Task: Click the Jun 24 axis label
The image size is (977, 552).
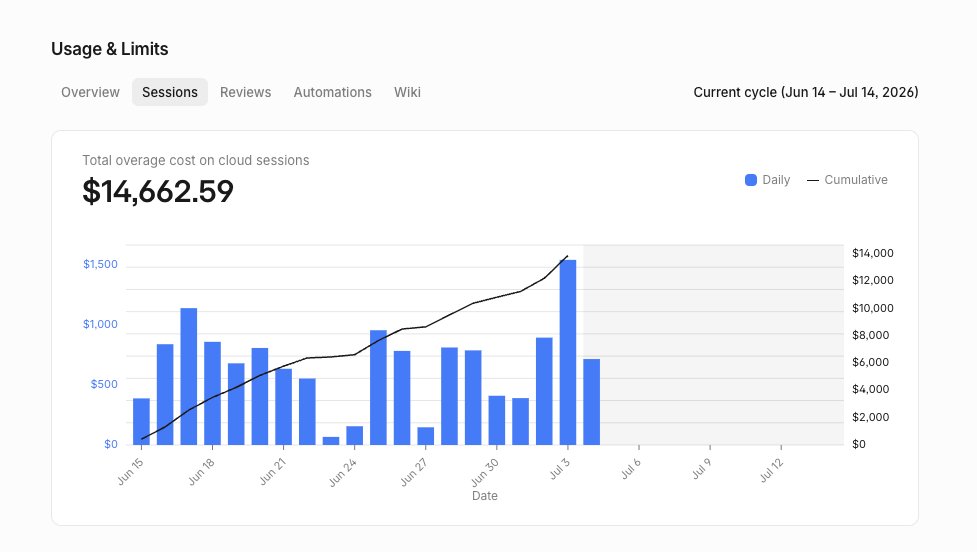Action: point(343,472)
